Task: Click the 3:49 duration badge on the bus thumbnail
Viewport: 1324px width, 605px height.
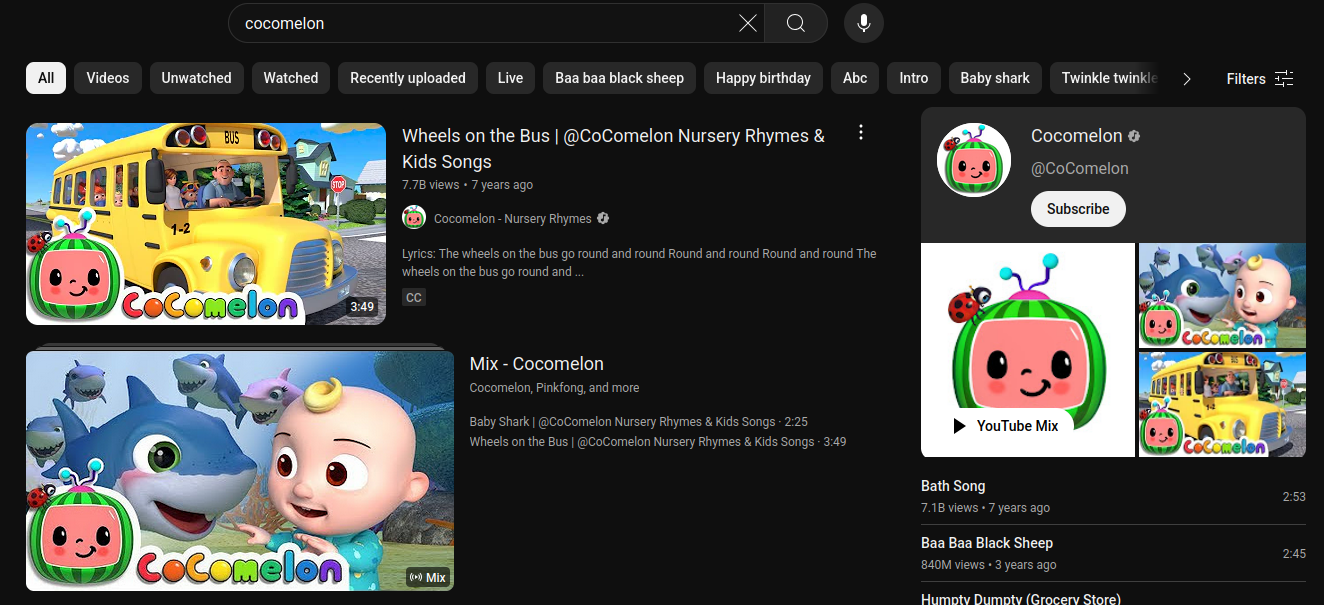Action: [362, 307]
